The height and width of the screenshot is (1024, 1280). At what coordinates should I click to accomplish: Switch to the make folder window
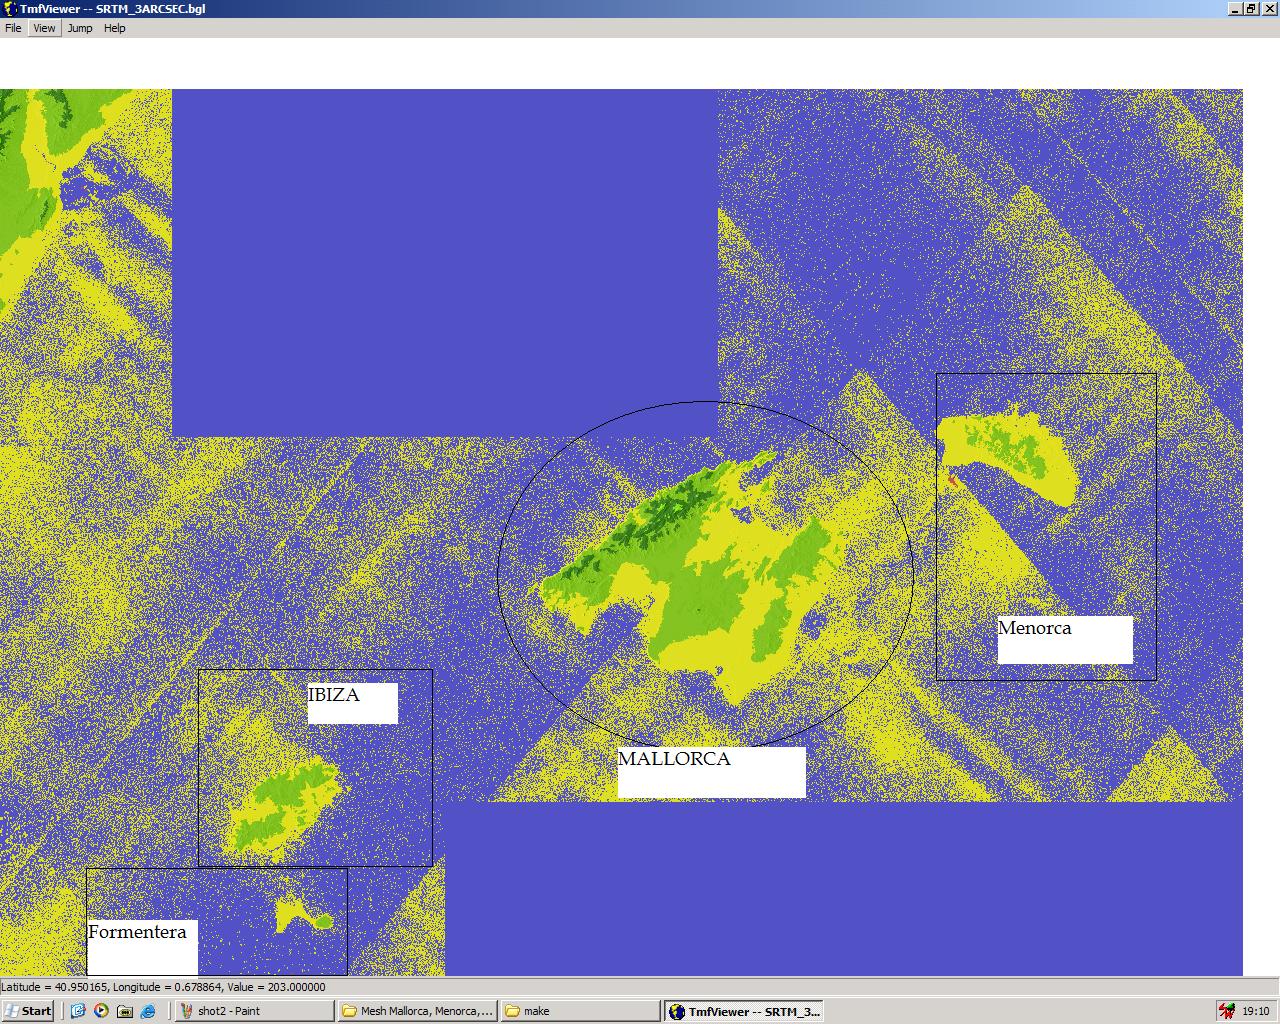click(x=580, y=1011)
